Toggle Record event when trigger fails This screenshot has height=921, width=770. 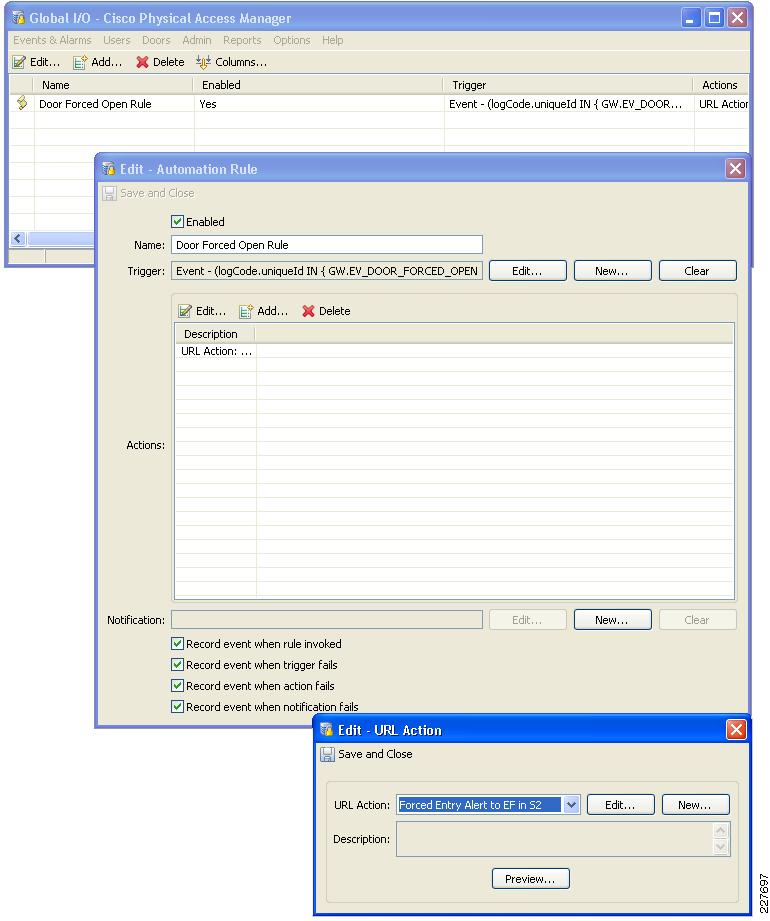click(177, 665)
